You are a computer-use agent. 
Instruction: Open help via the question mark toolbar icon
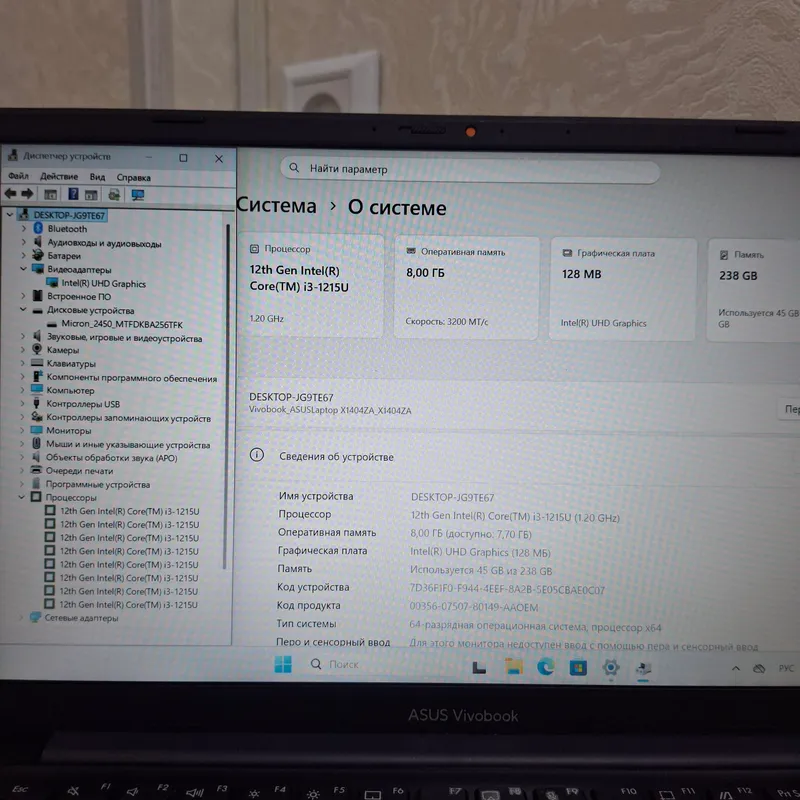tap(73, 194)
